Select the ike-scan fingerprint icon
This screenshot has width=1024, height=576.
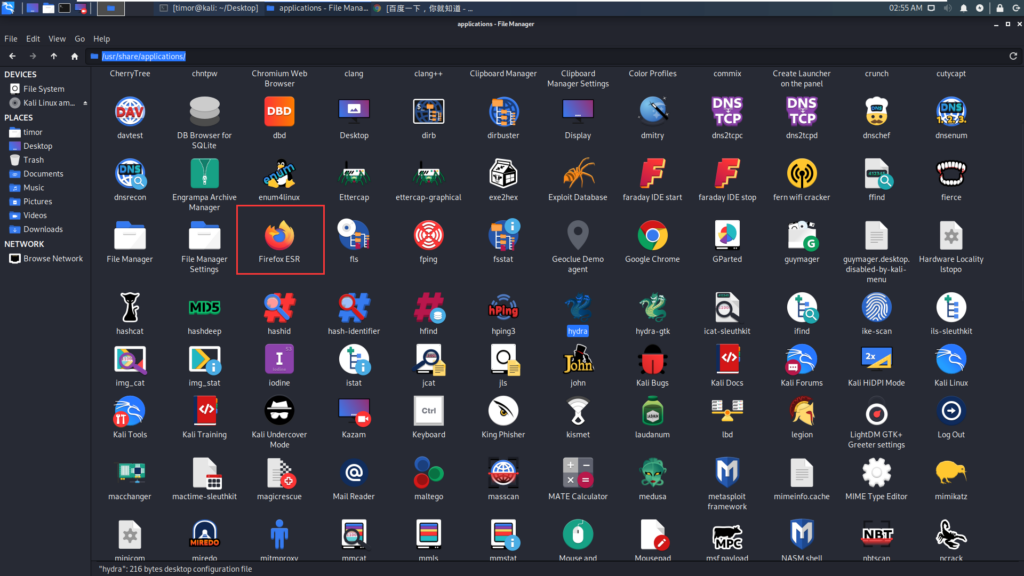pos(876,308)
